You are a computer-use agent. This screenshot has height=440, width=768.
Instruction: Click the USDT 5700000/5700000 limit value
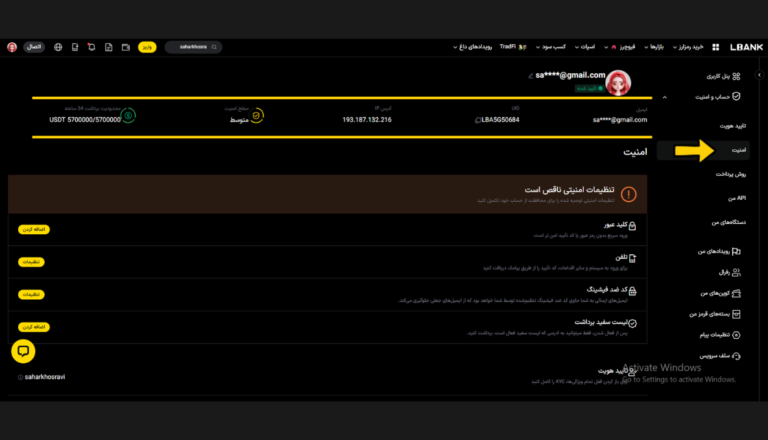pyautogui.click(x=85, y=120)
